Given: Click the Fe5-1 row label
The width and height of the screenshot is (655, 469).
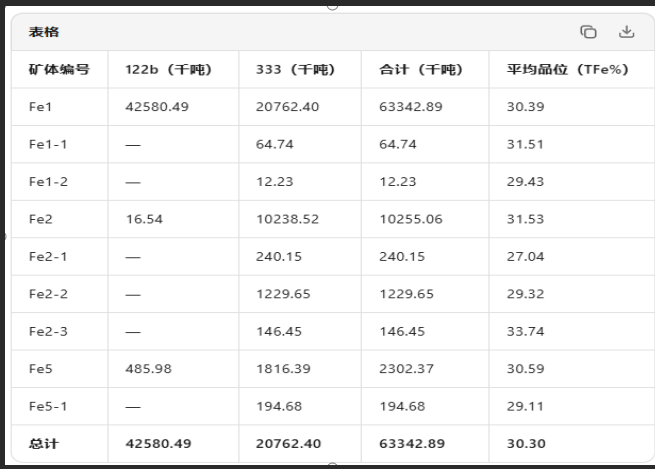Looking at the screenshot, I should point(48,406).
